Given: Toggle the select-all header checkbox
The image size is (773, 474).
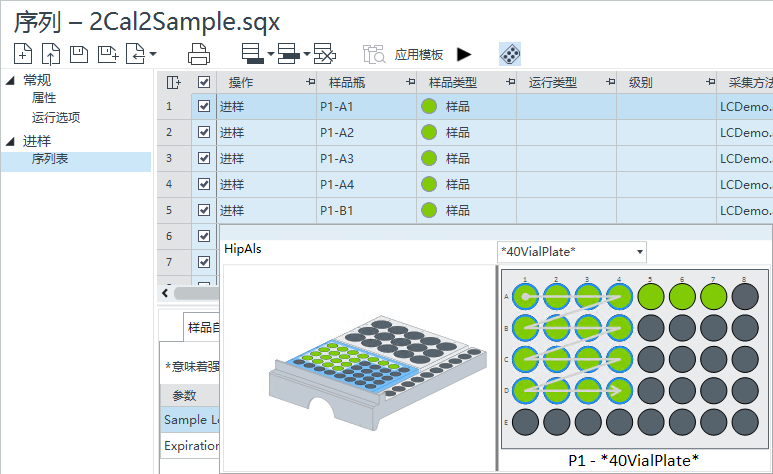Looking at the screenshot, I should point(204,82).
